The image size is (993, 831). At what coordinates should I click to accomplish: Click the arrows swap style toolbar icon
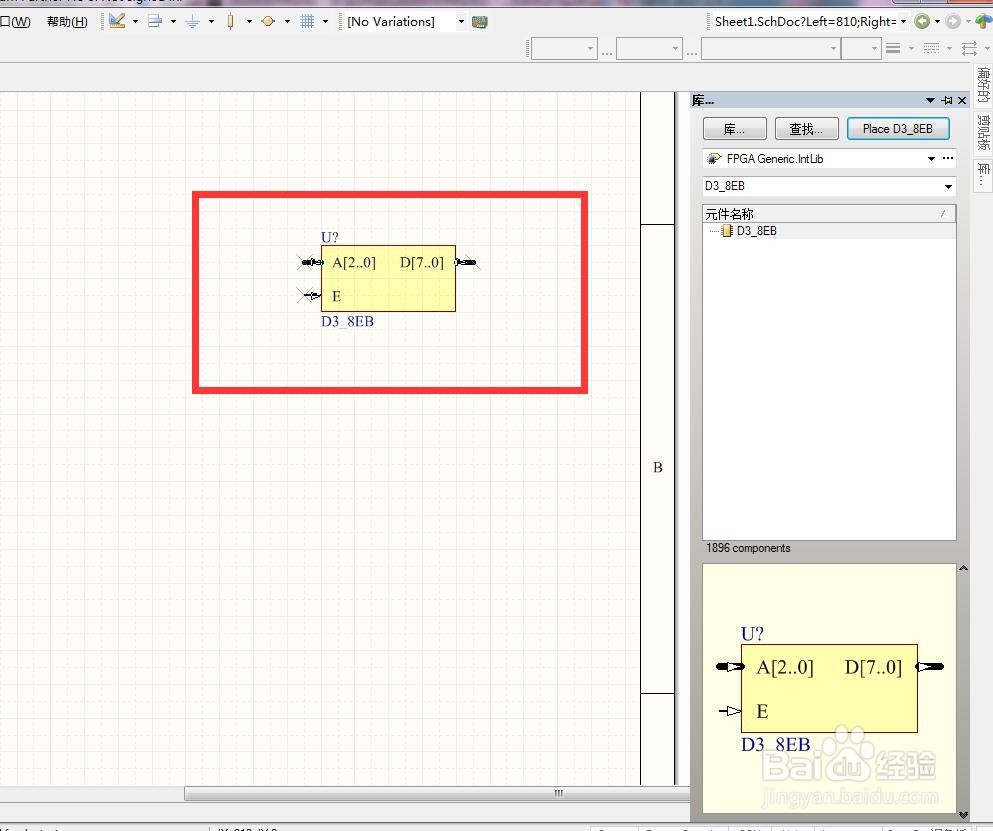click(969, 48)
